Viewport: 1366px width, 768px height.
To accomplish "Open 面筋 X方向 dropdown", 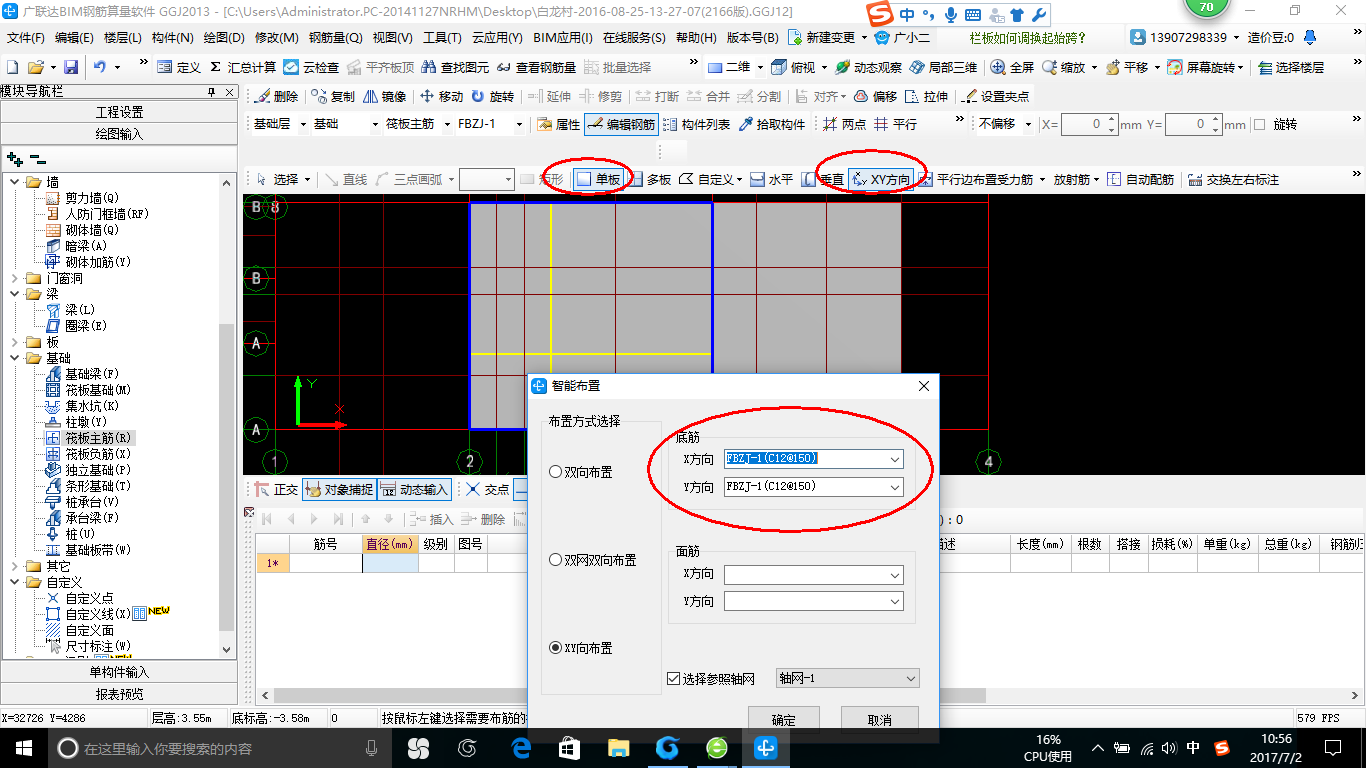I will (x=894, y=575).
